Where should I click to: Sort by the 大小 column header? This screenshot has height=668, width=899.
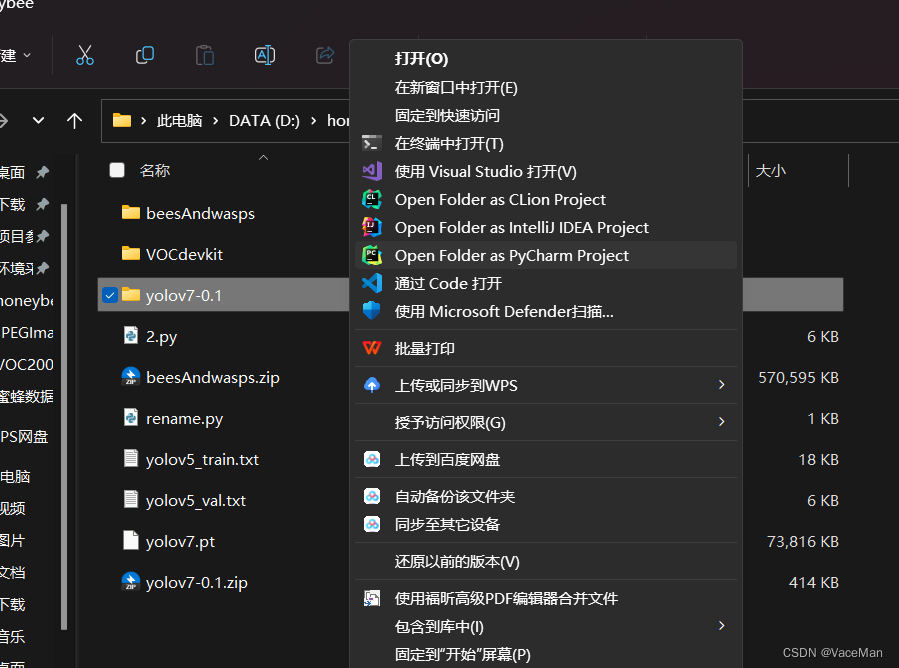[x=770, y=170]
